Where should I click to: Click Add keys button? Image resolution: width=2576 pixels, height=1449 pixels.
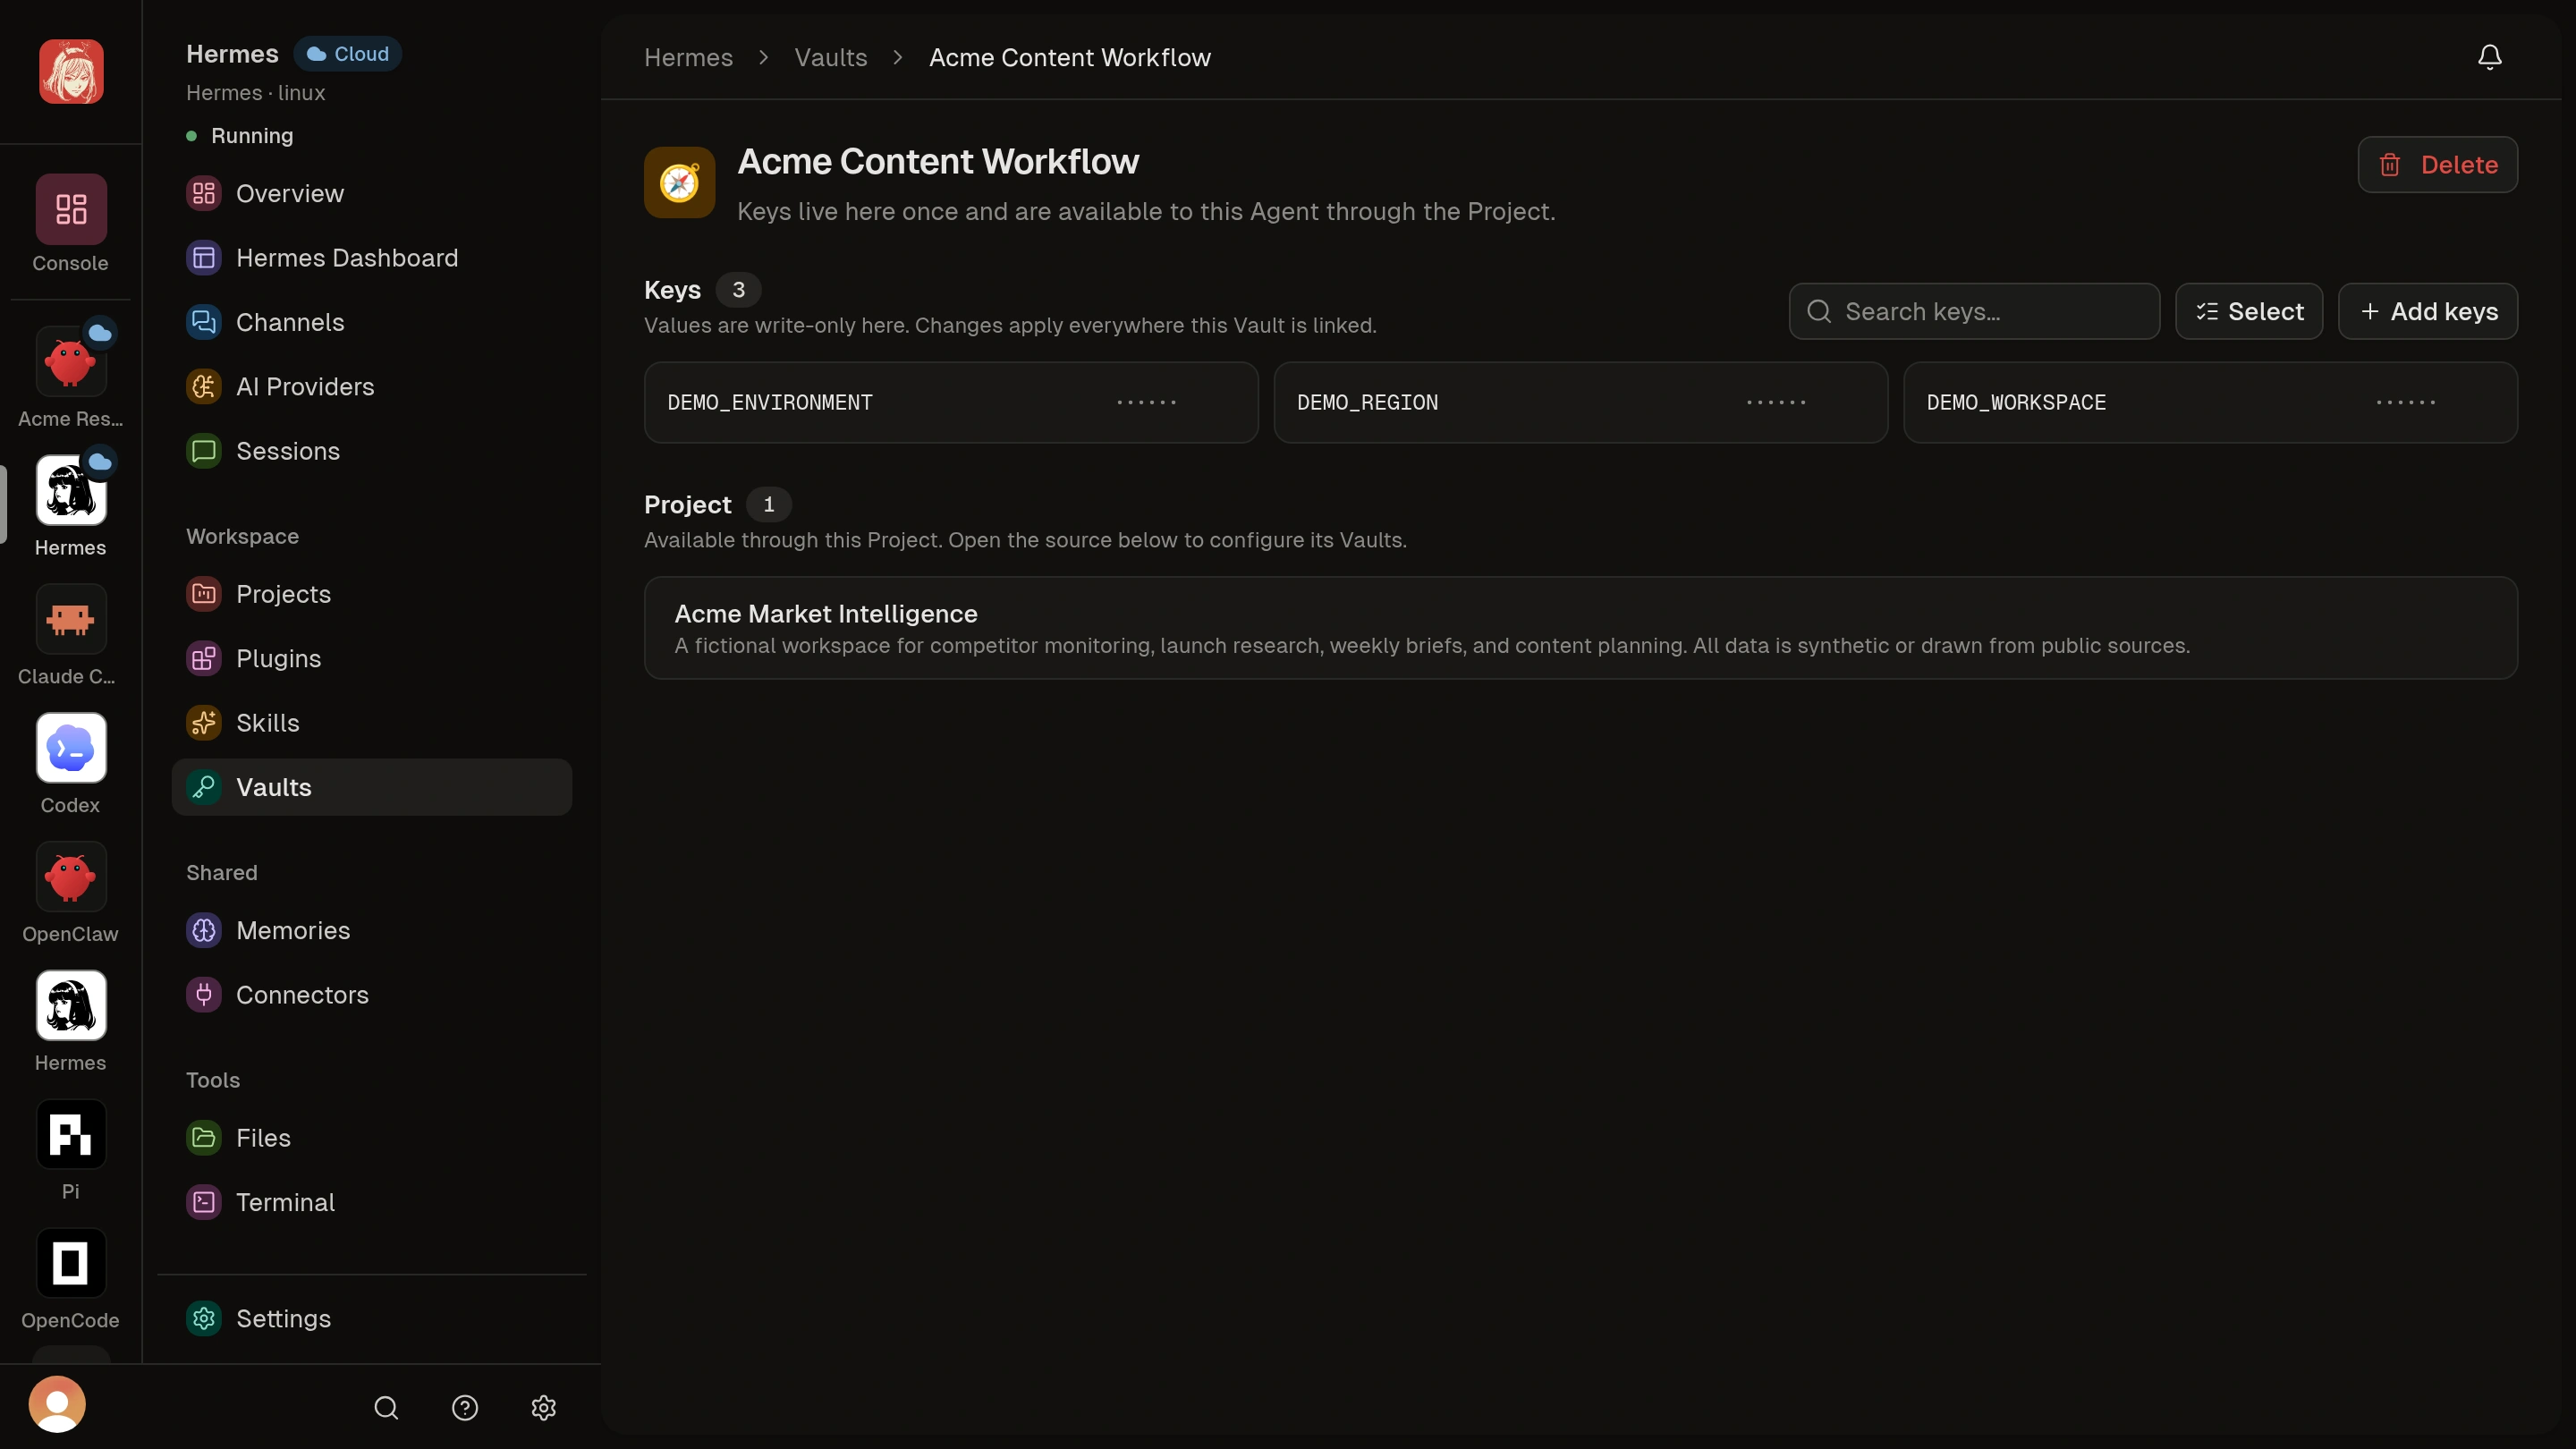point(2428,311)
